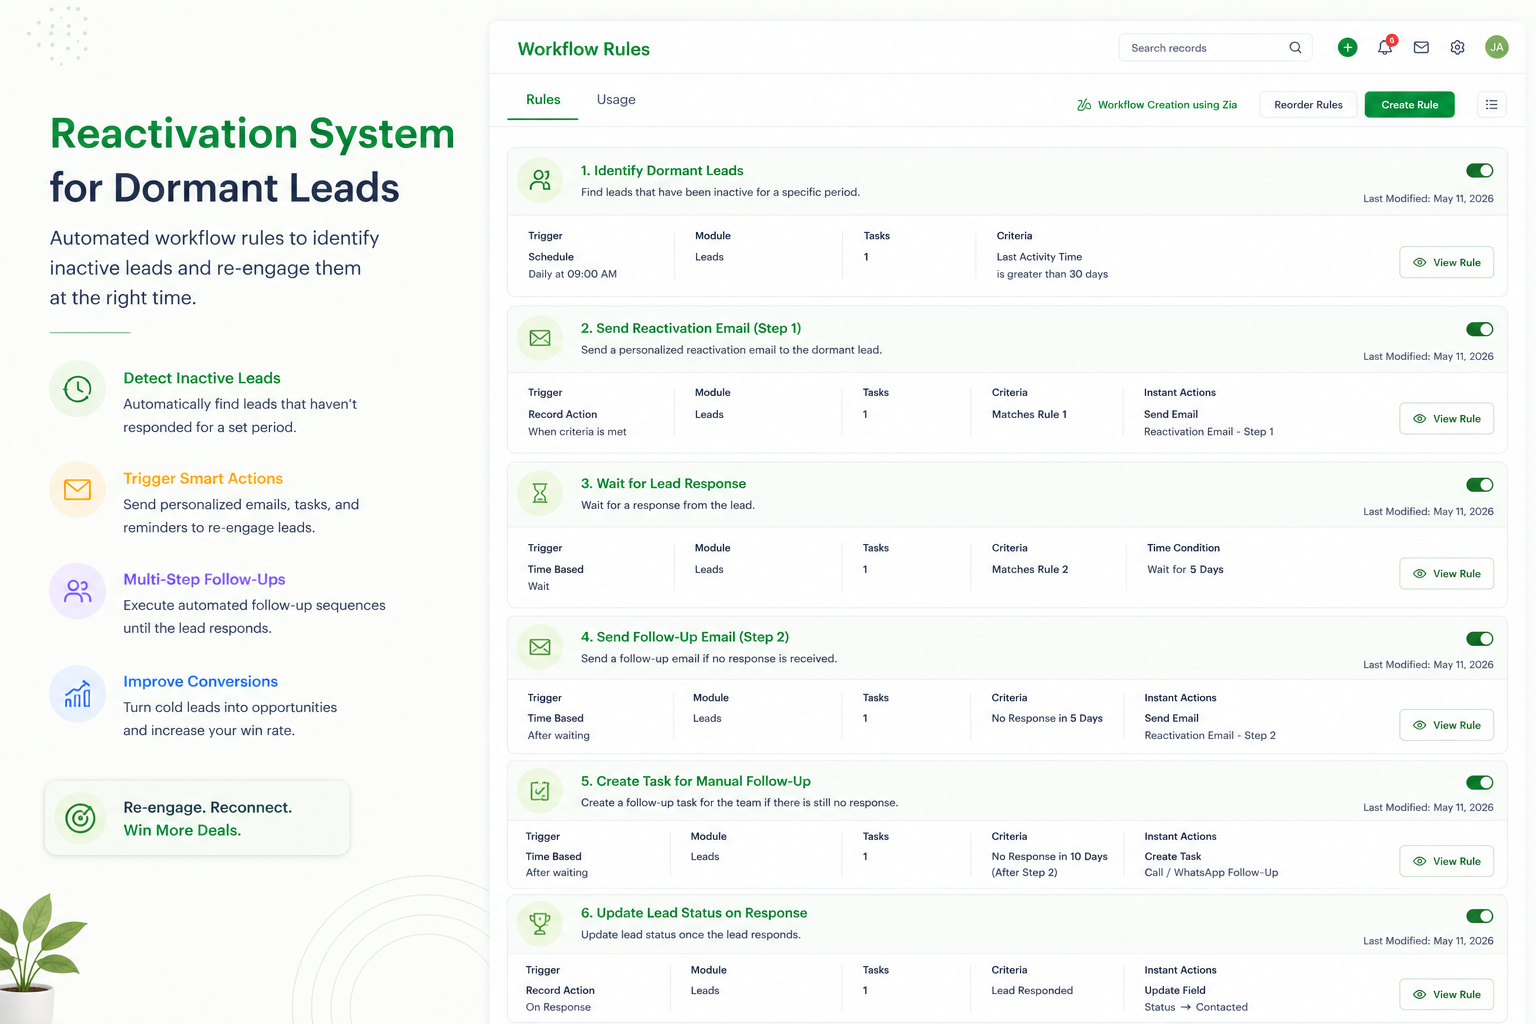Viewport: 1536px width, 1024px height.
Task: Click the 'Win More Deals.' text
Action: point(182,831)
